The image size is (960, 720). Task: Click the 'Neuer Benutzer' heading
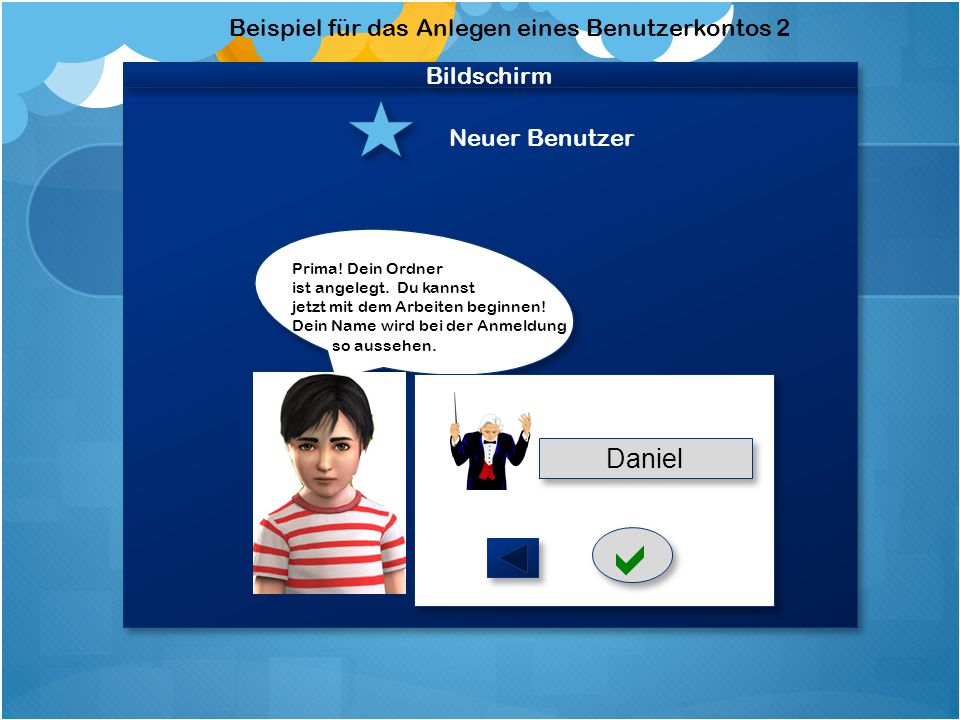(x=541, y=138)
